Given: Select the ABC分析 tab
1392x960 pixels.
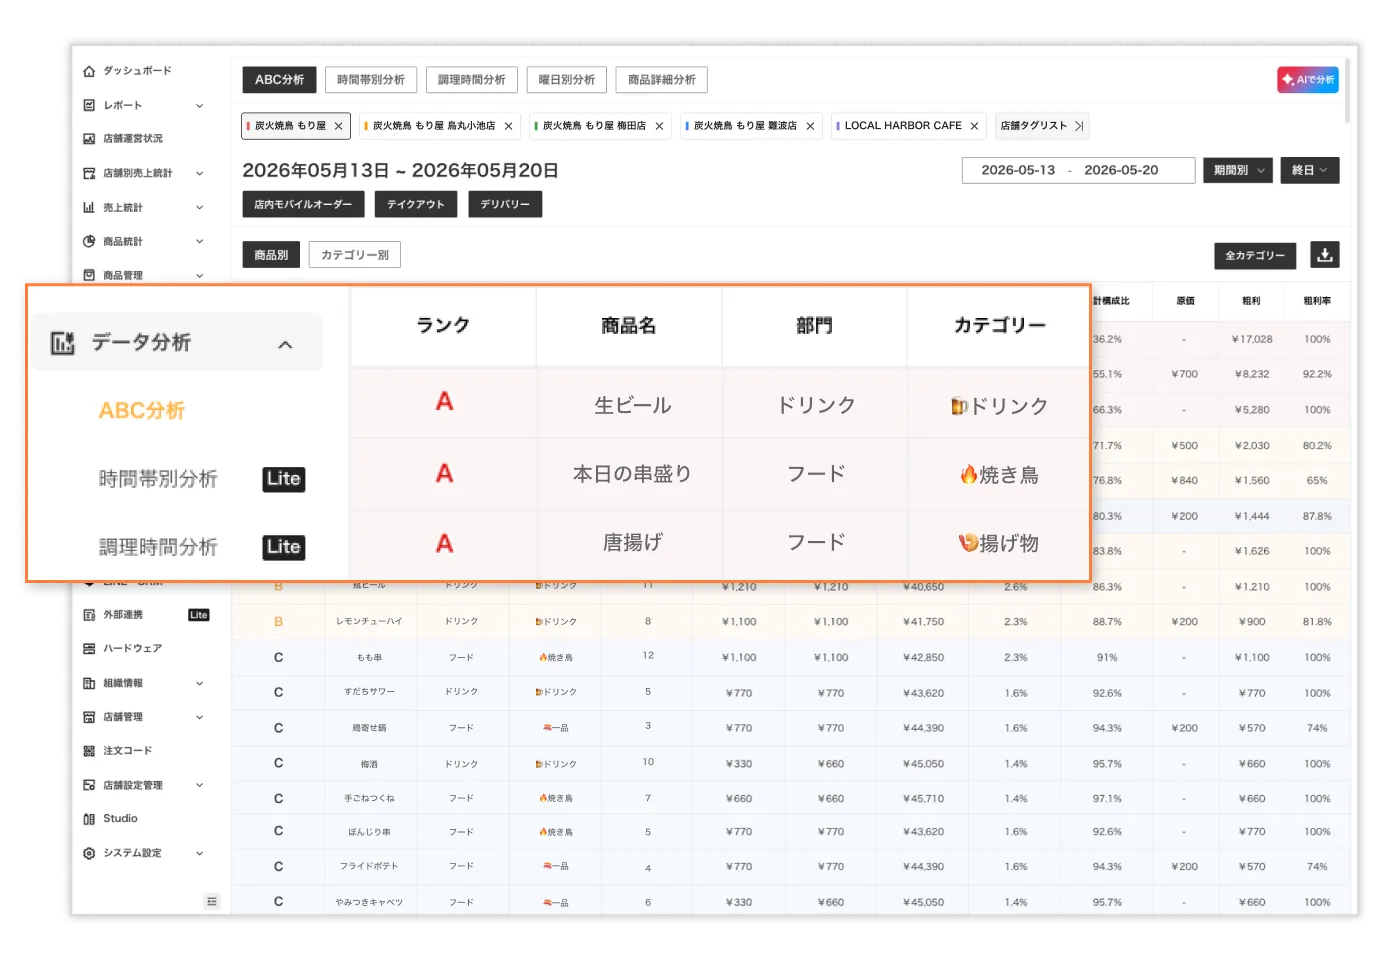Looking at the screenshot, I should [280, 80].
